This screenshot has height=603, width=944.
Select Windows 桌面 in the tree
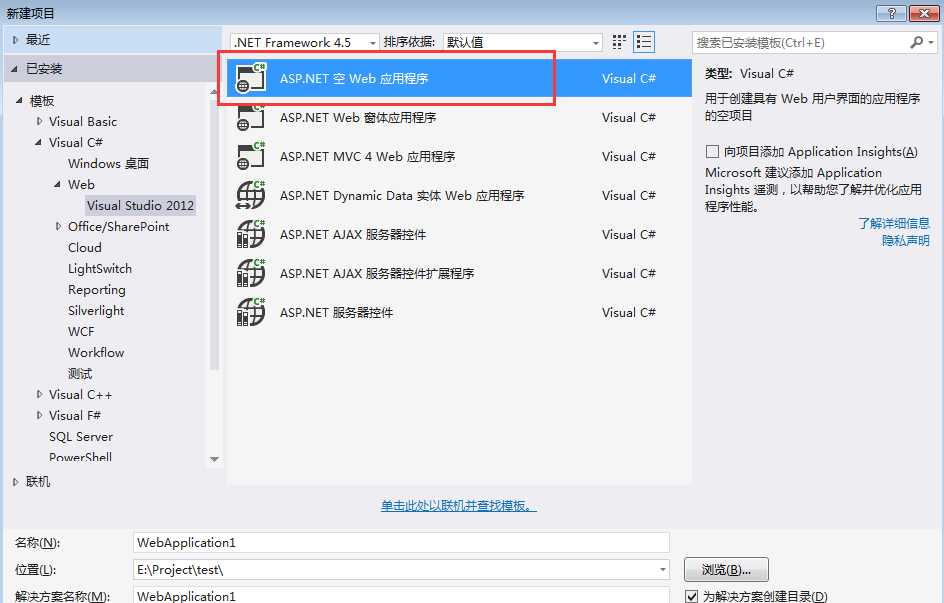tap(108, 164)
